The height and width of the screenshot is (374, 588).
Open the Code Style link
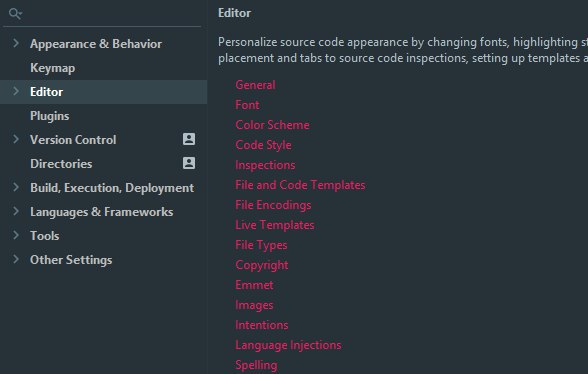(x=263, y=145)
